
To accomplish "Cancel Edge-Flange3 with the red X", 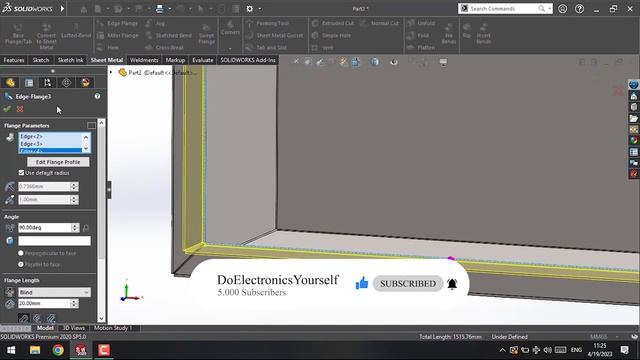I will coord(20,109).
